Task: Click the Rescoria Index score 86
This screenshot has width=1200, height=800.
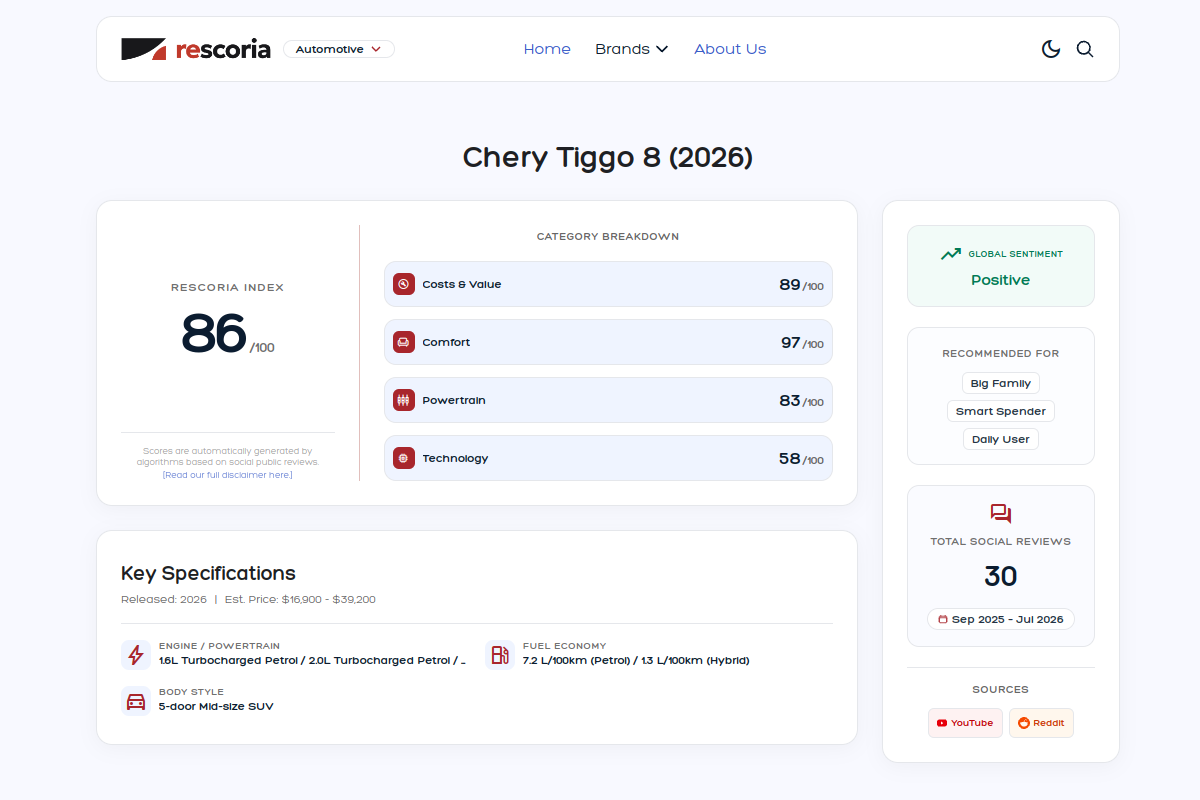Action: pyautogui.click(x=214, y=334)
